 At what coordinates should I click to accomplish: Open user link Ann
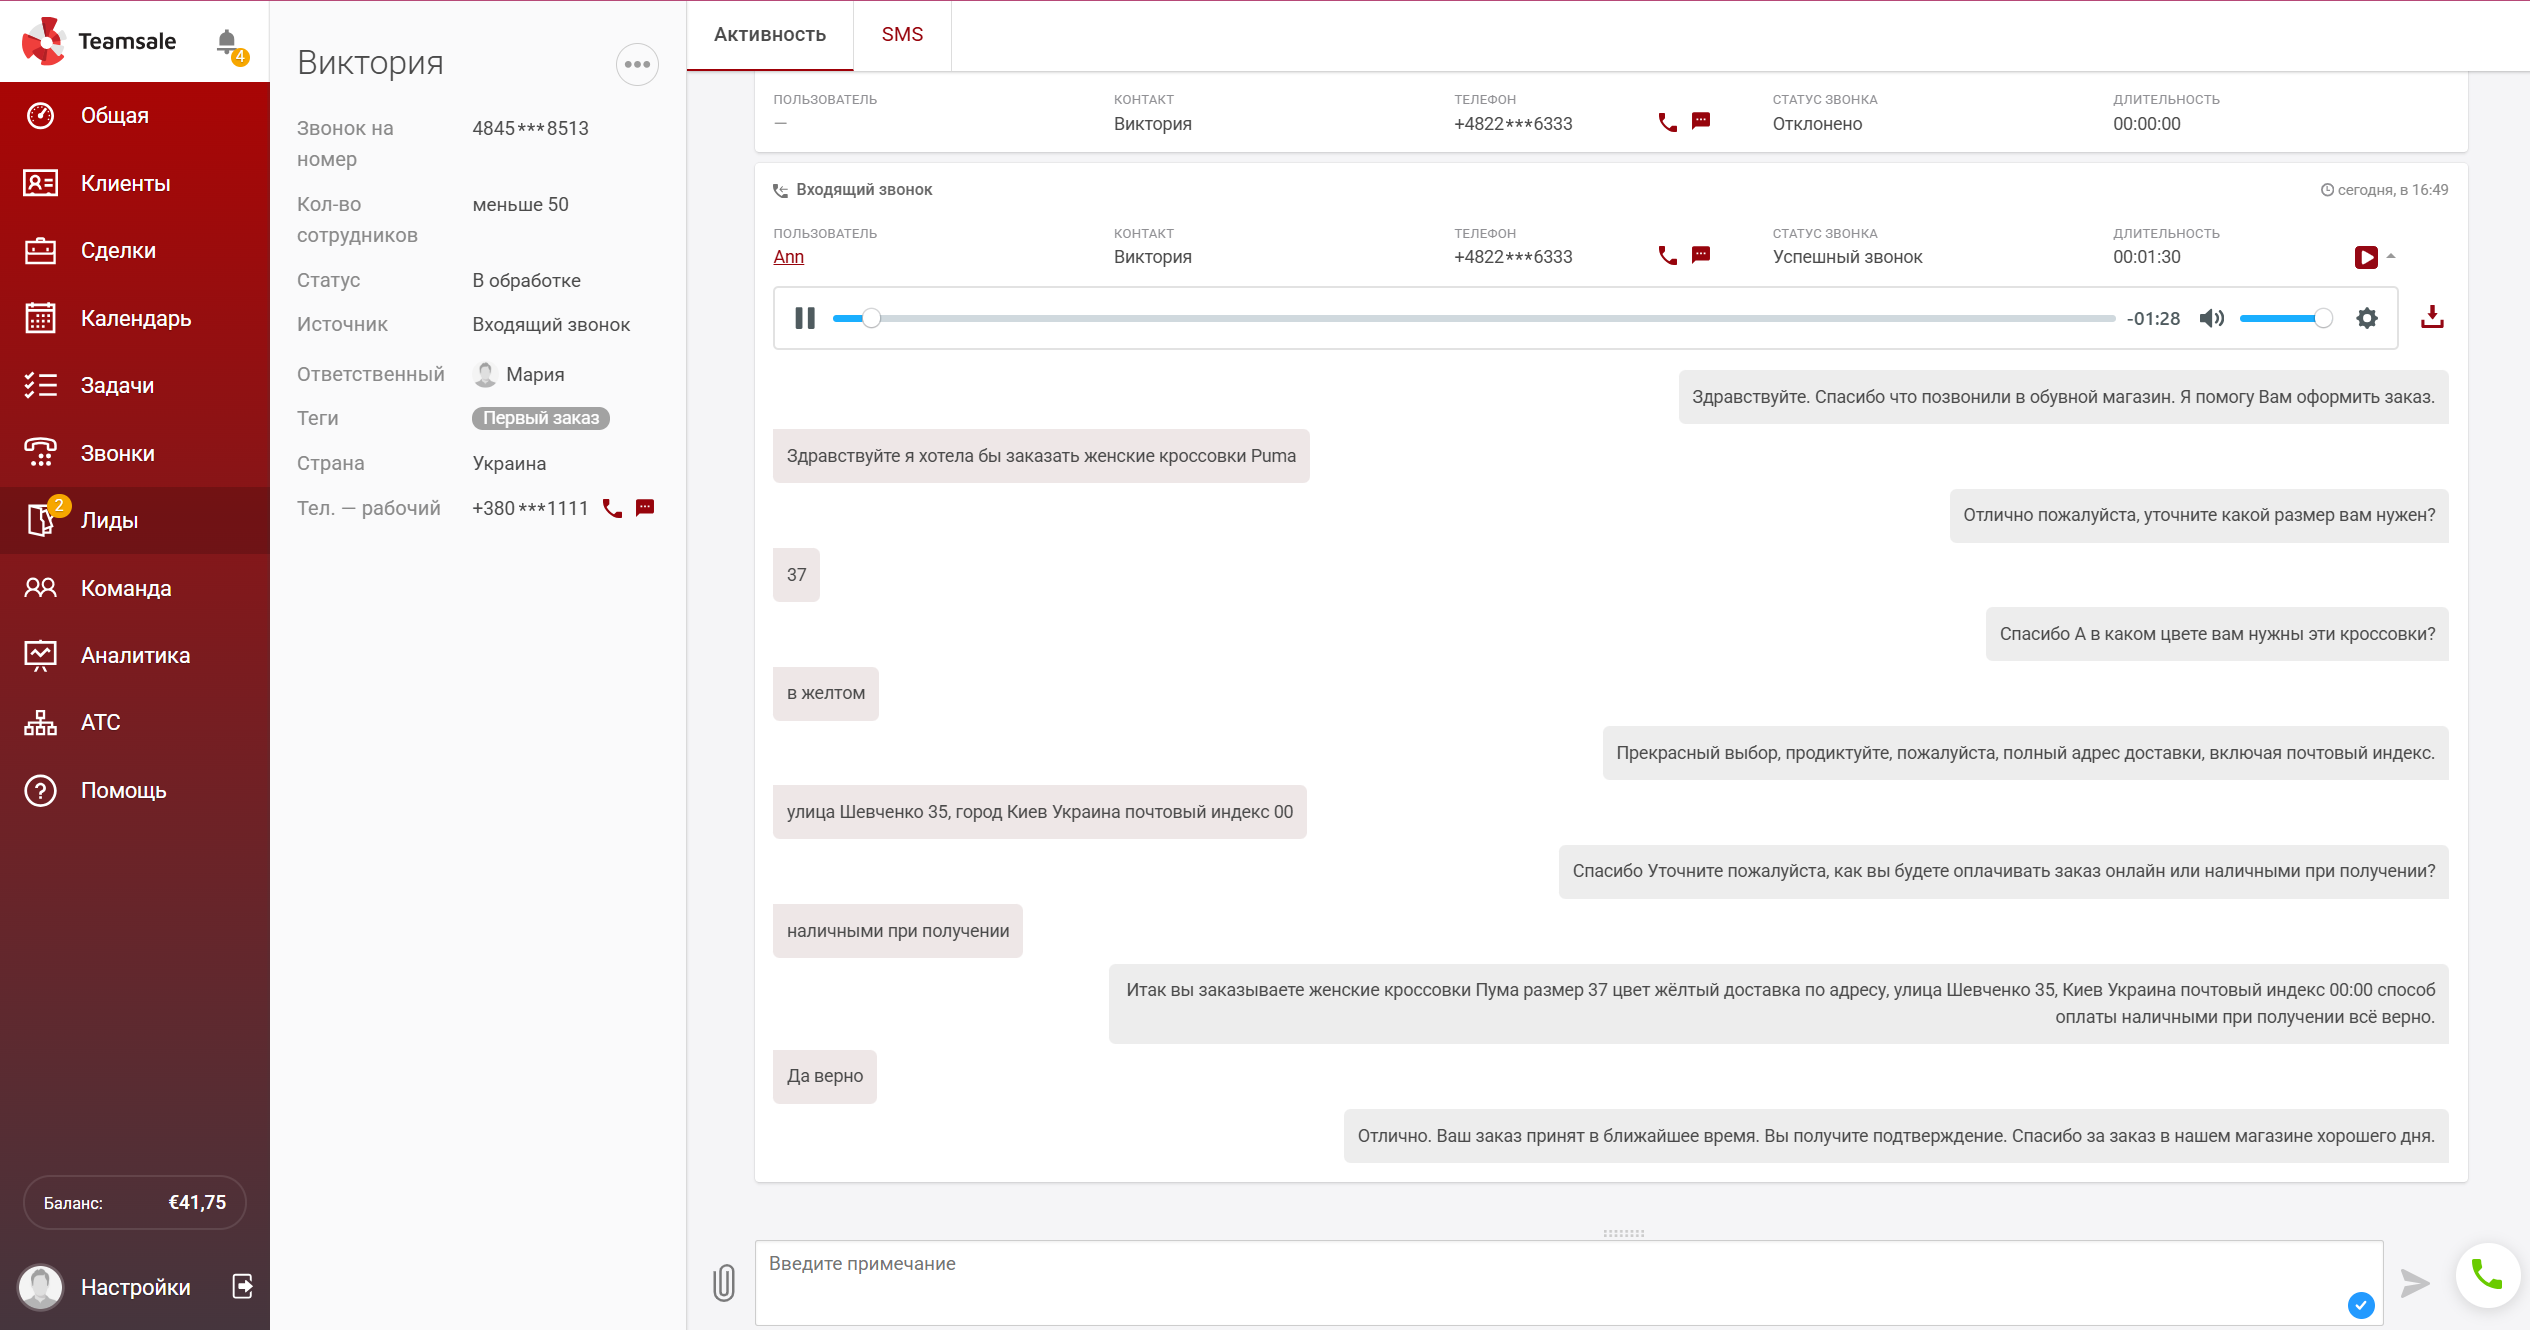pyautogui.click(x=788, y=257)
